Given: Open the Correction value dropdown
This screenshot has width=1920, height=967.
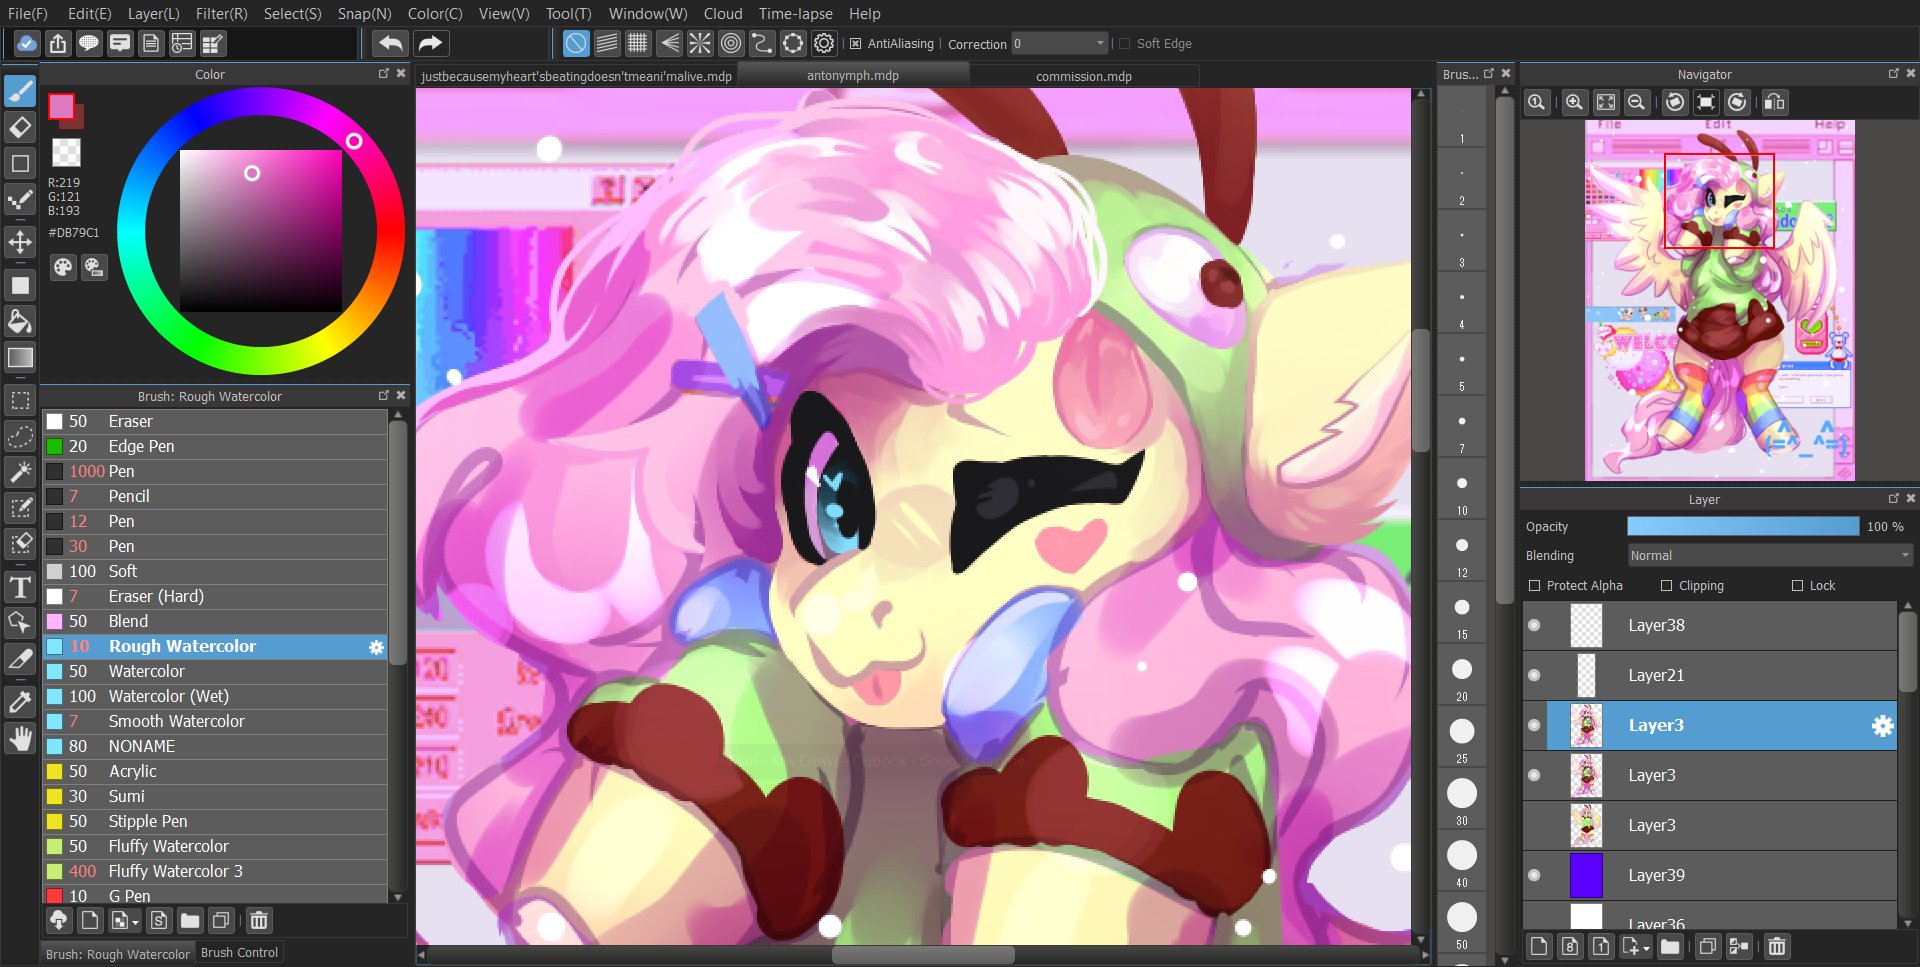Looking at the screenshot, I should click(1059, 44).
